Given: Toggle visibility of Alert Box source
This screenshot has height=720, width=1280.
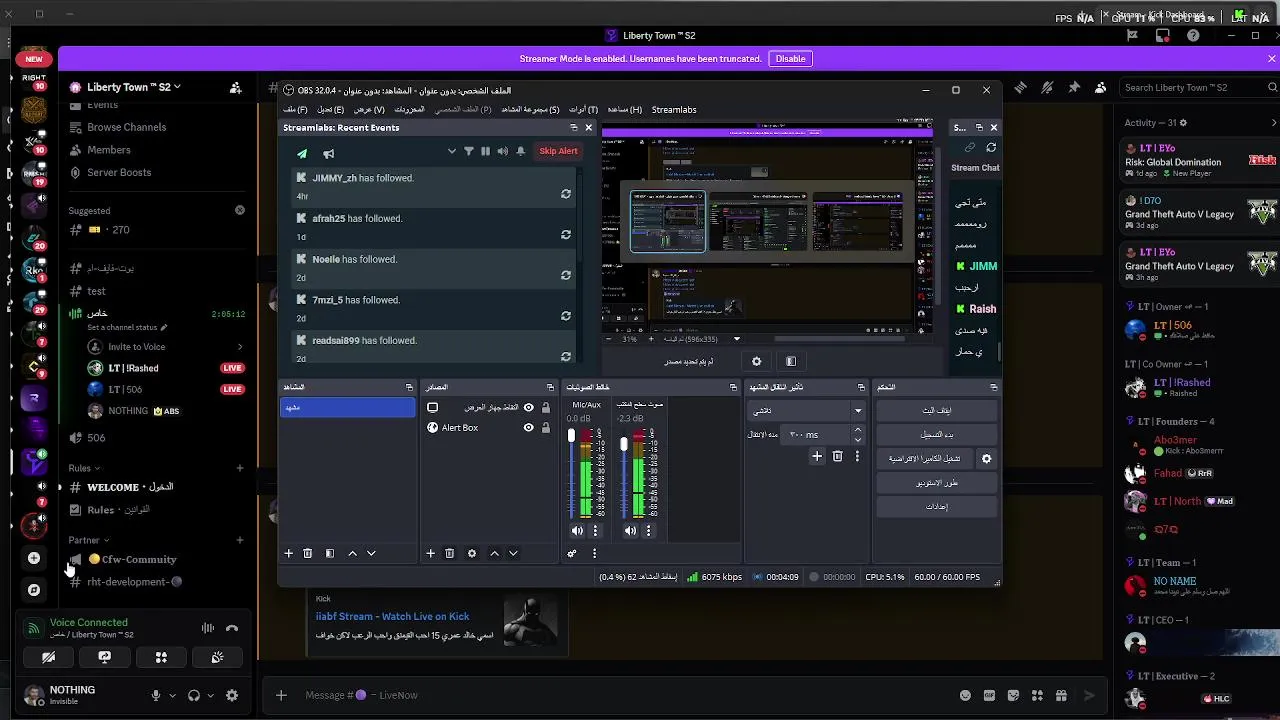Looking at the screenshot, I should click(x=528, y=428).
